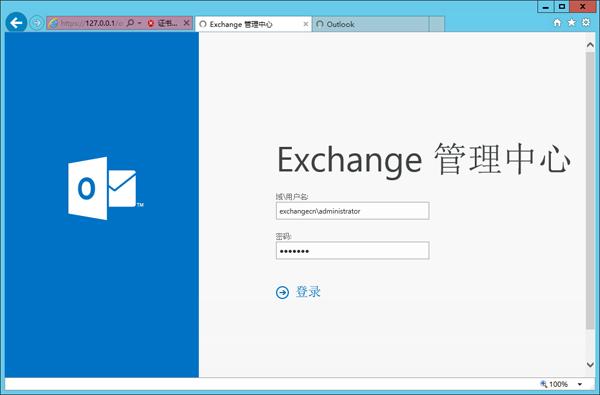Click the 密码 password field
The height and width of the screenshot is (395, 600).
(352, 251)
